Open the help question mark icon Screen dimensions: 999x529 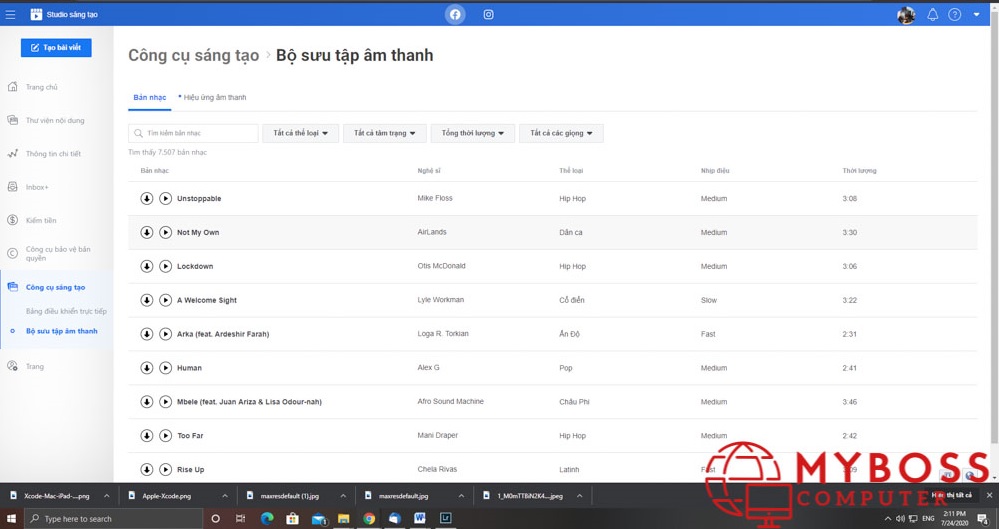(x=954, y=15)
